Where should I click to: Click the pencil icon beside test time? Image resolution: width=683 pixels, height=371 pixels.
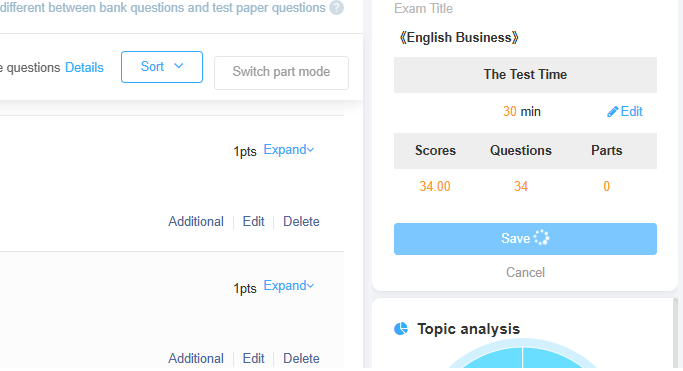[x=612, y=112]
